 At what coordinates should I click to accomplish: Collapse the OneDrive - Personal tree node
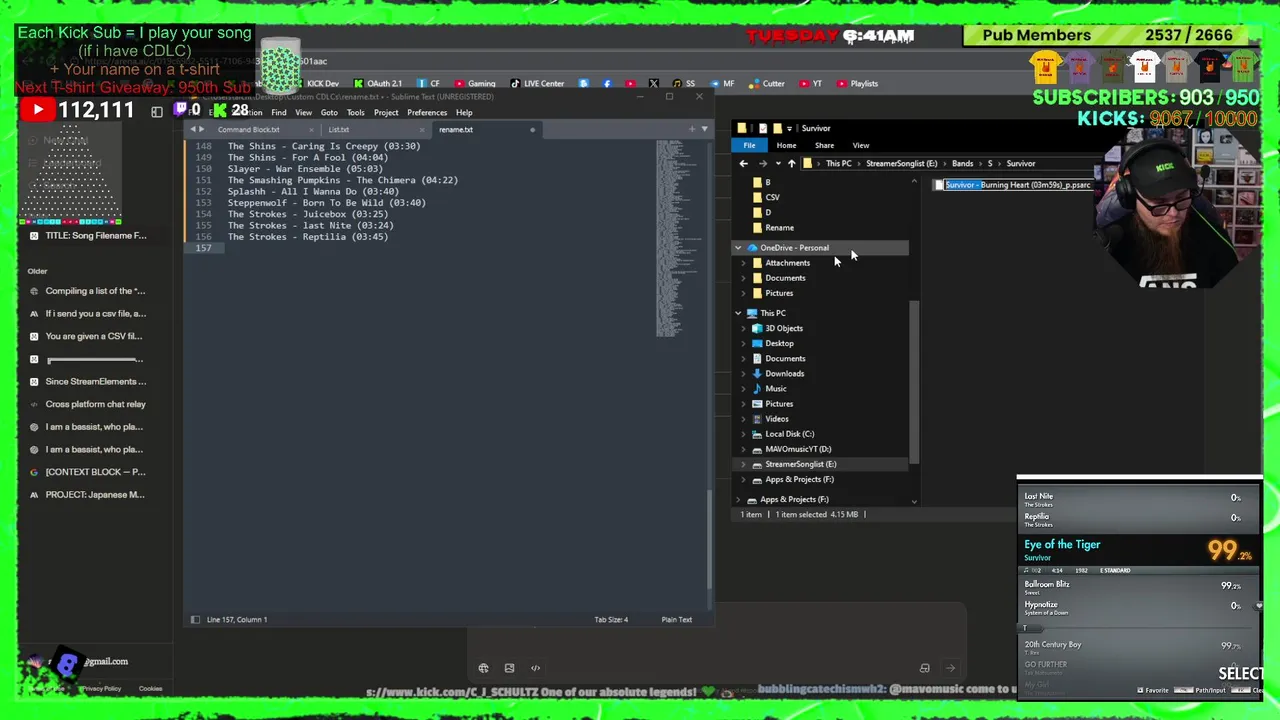738,248
